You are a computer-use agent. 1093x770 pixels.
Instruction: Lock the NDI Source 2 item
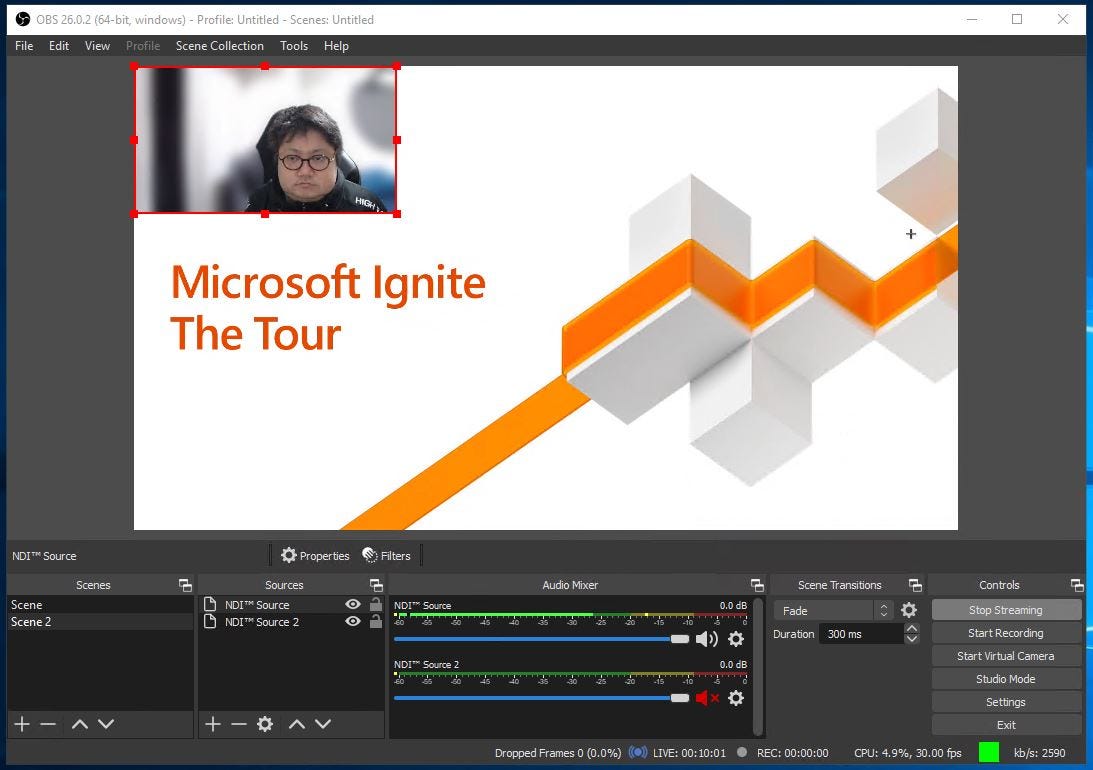click(x=376, y=621)
